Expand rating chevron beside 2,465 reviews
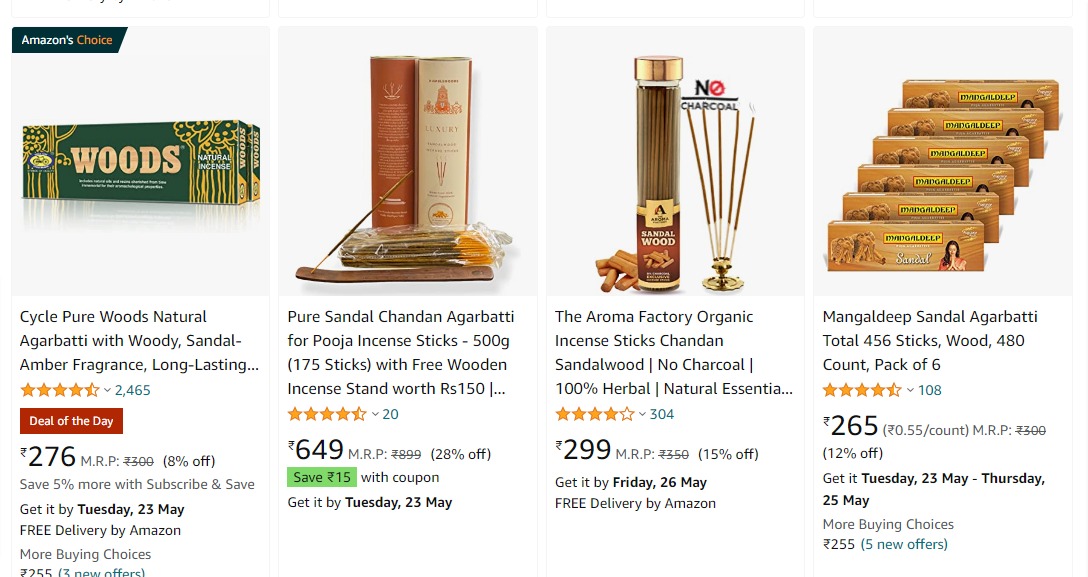The width and height of the screenshot is (1088, 577). [107, 390]
